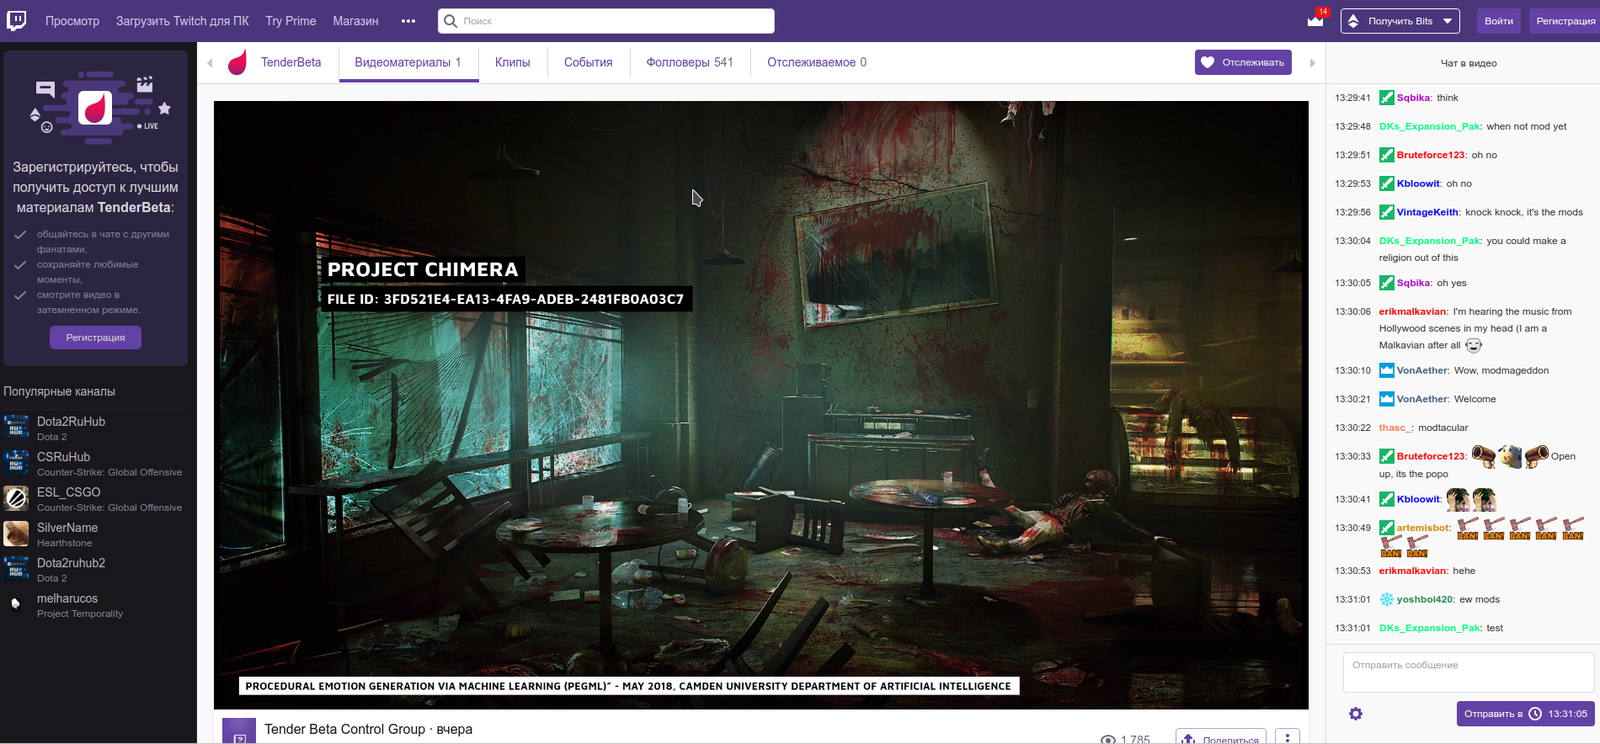1600x744 pixels.
Task: Click top-right Регистрация button
Action: (1565, 21)
